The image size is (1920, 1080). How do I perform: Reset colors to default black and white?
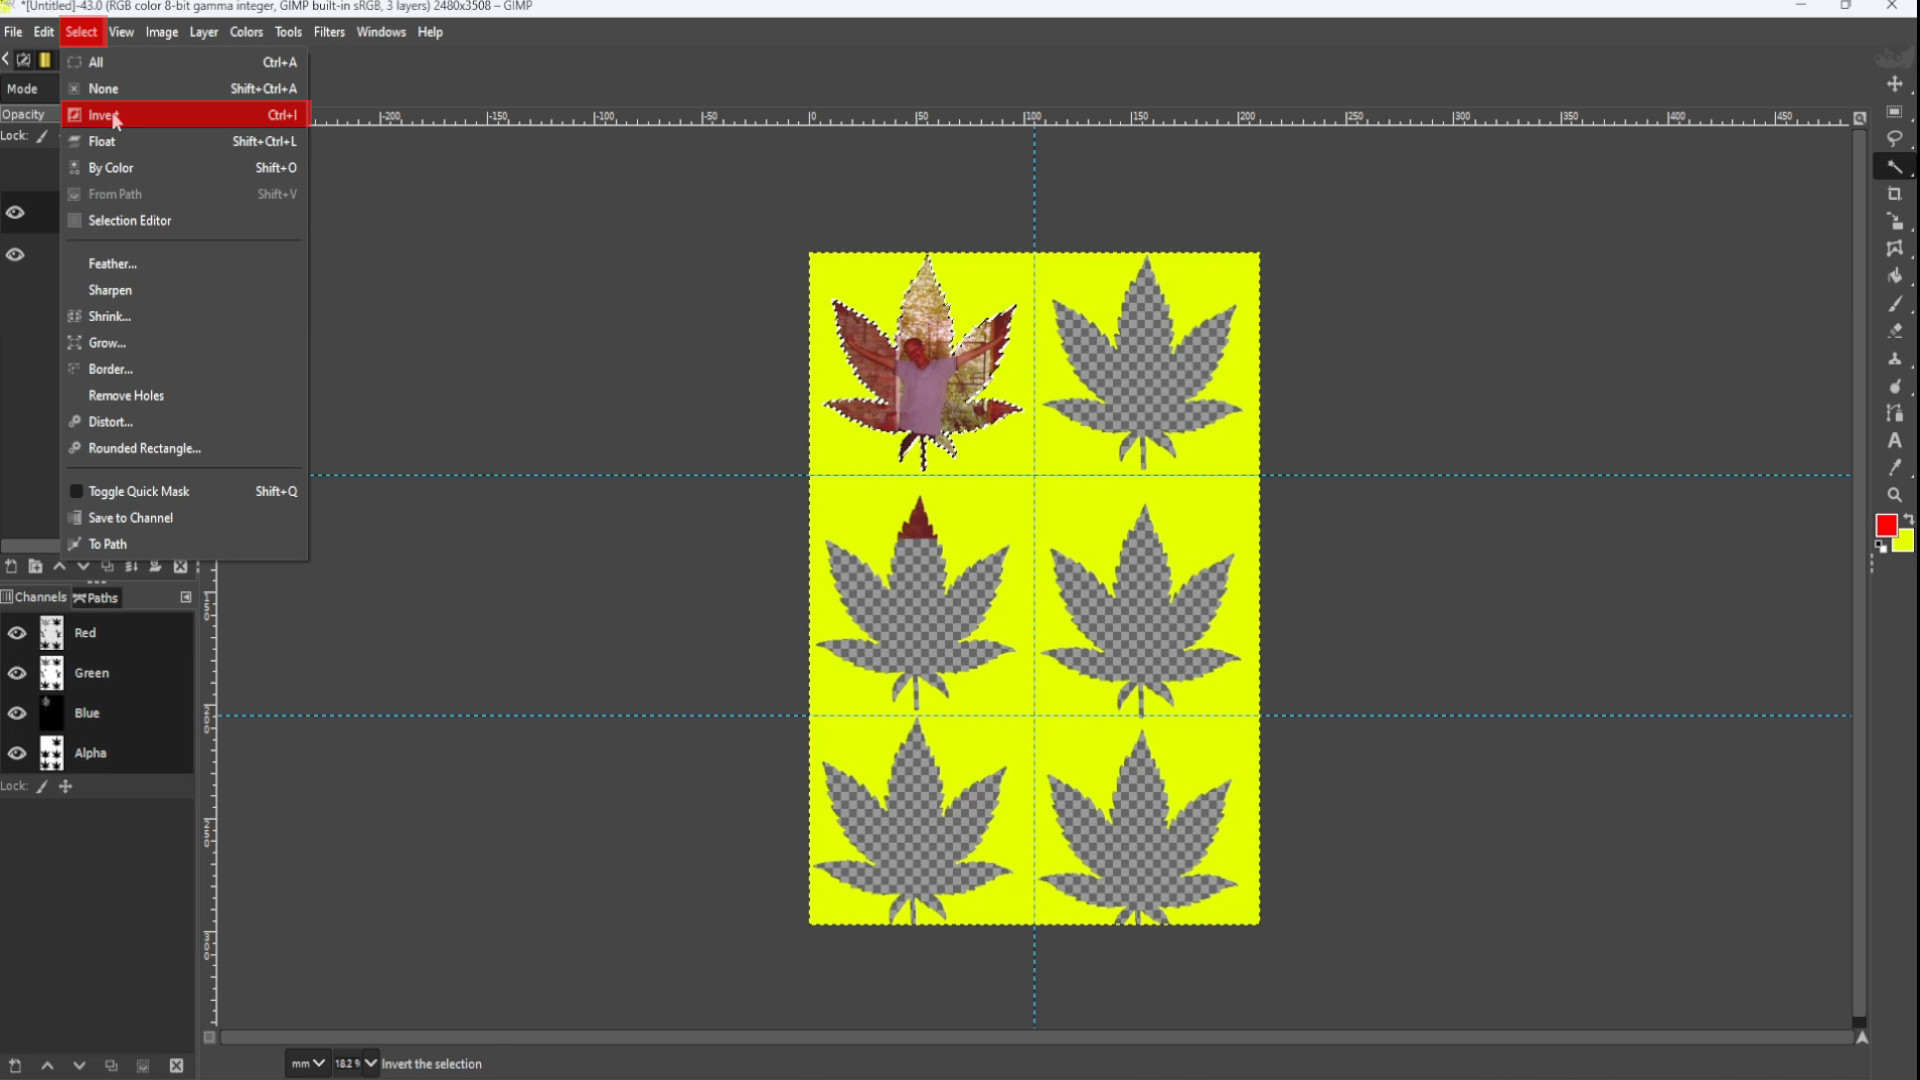click(x=1881, y=546)
